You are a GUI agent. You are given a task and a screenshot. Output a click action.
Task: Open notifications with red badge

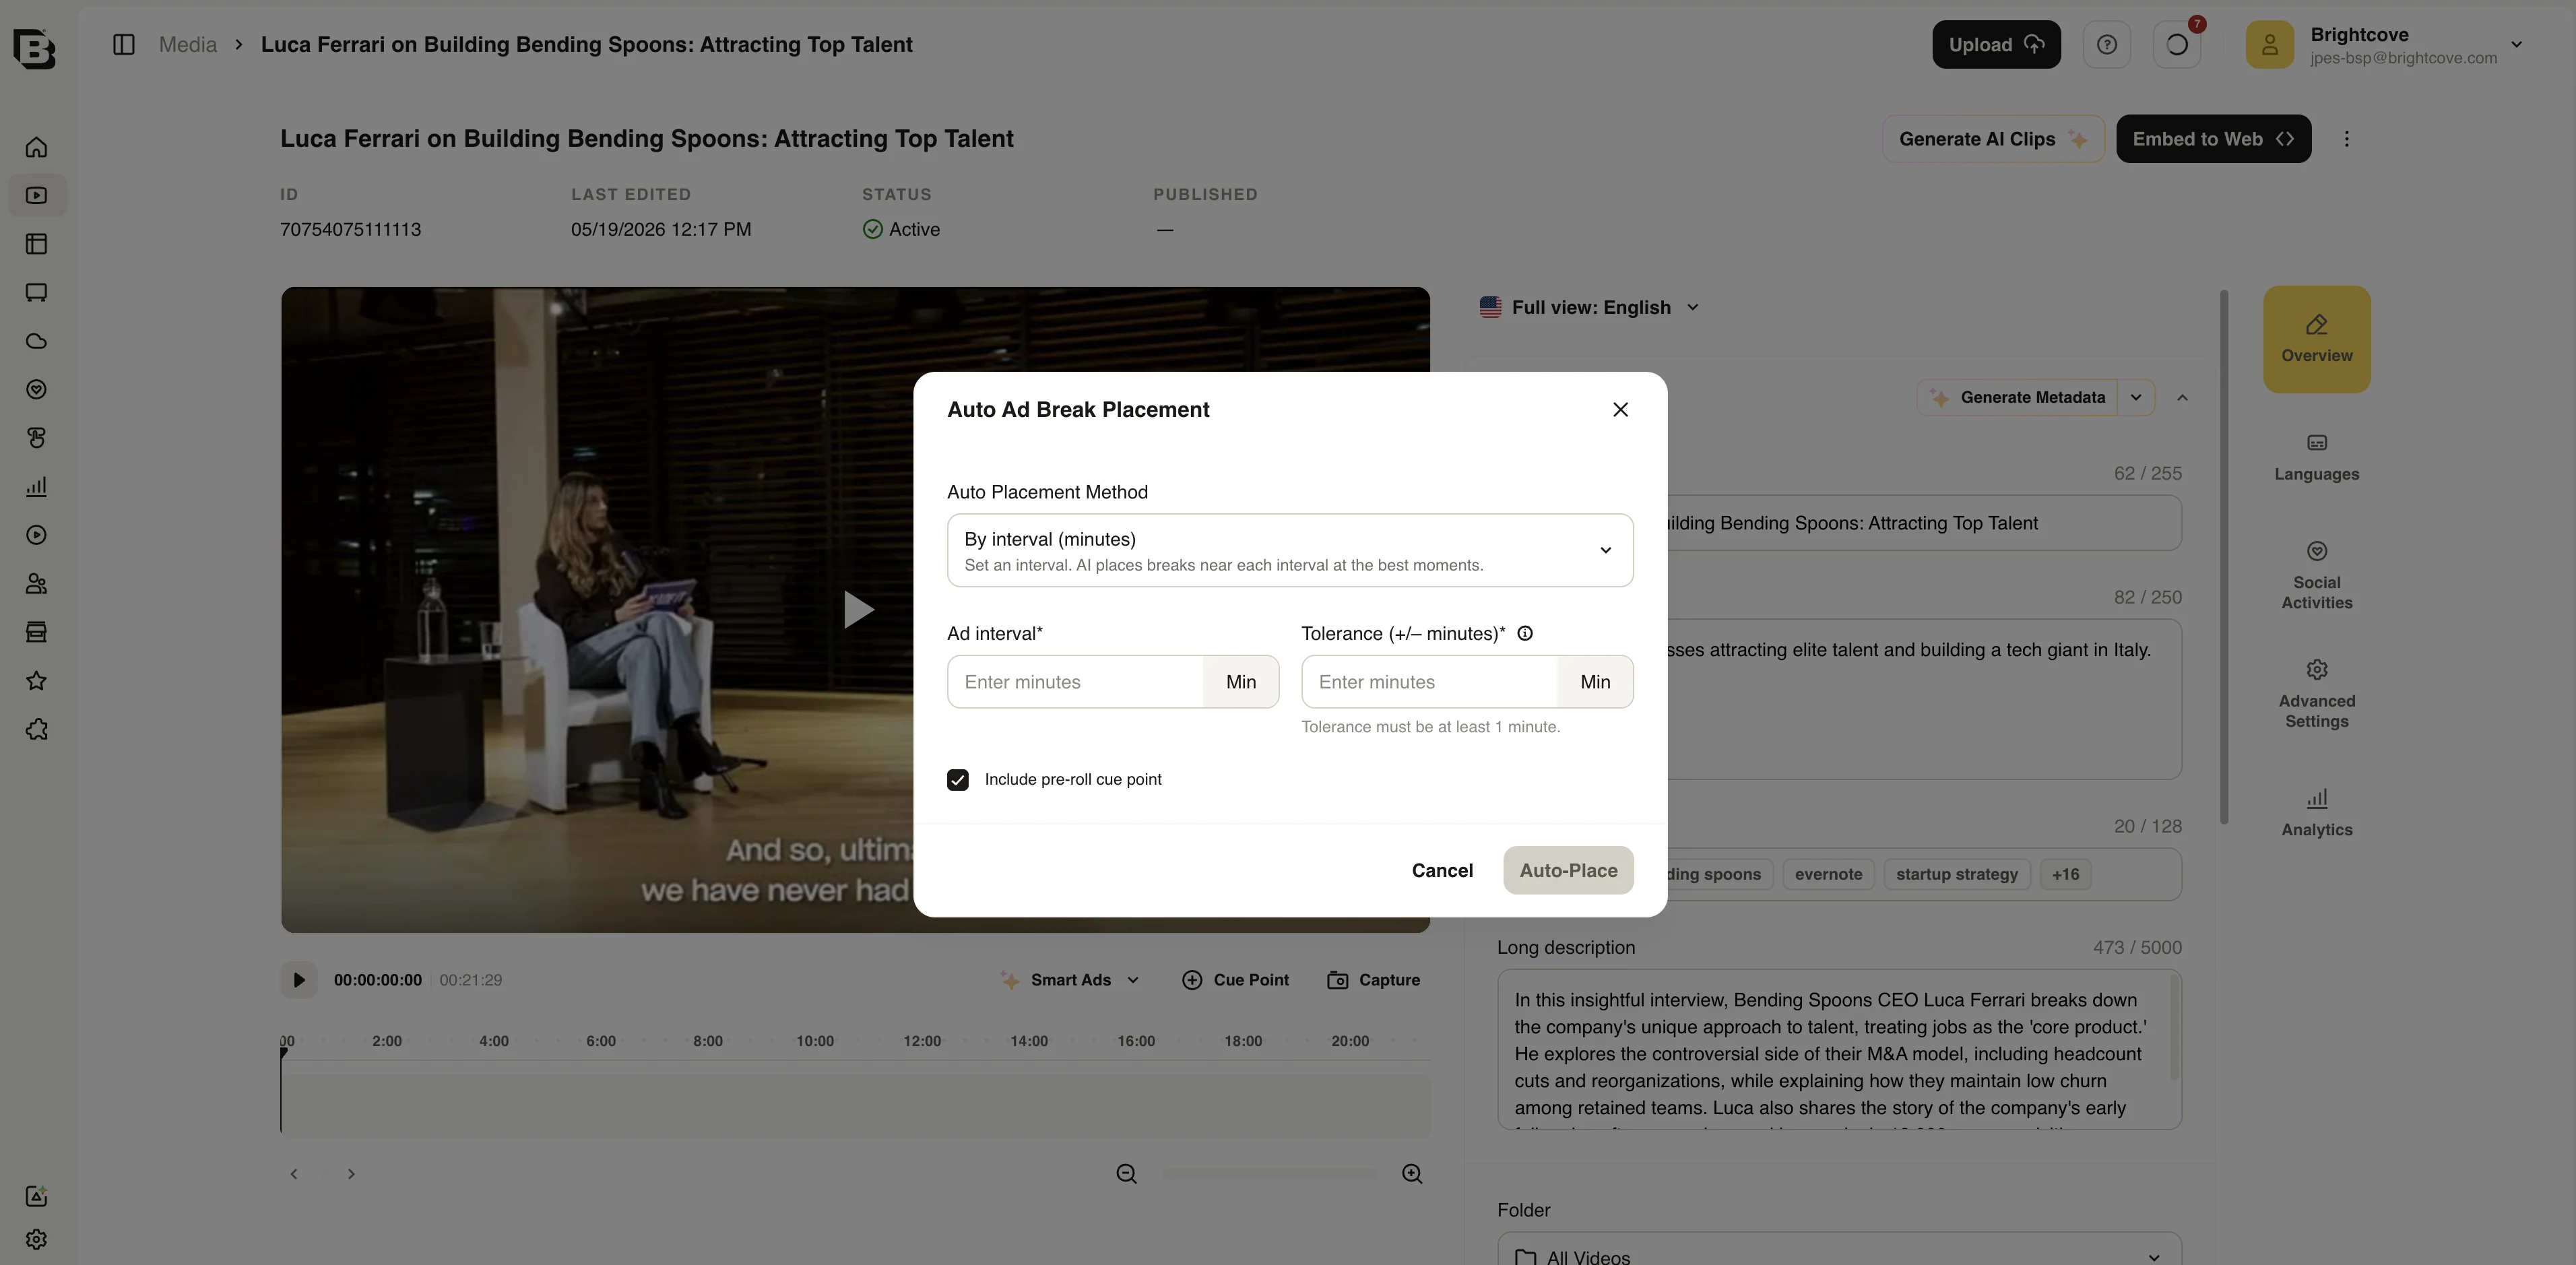coord(2177,45)
